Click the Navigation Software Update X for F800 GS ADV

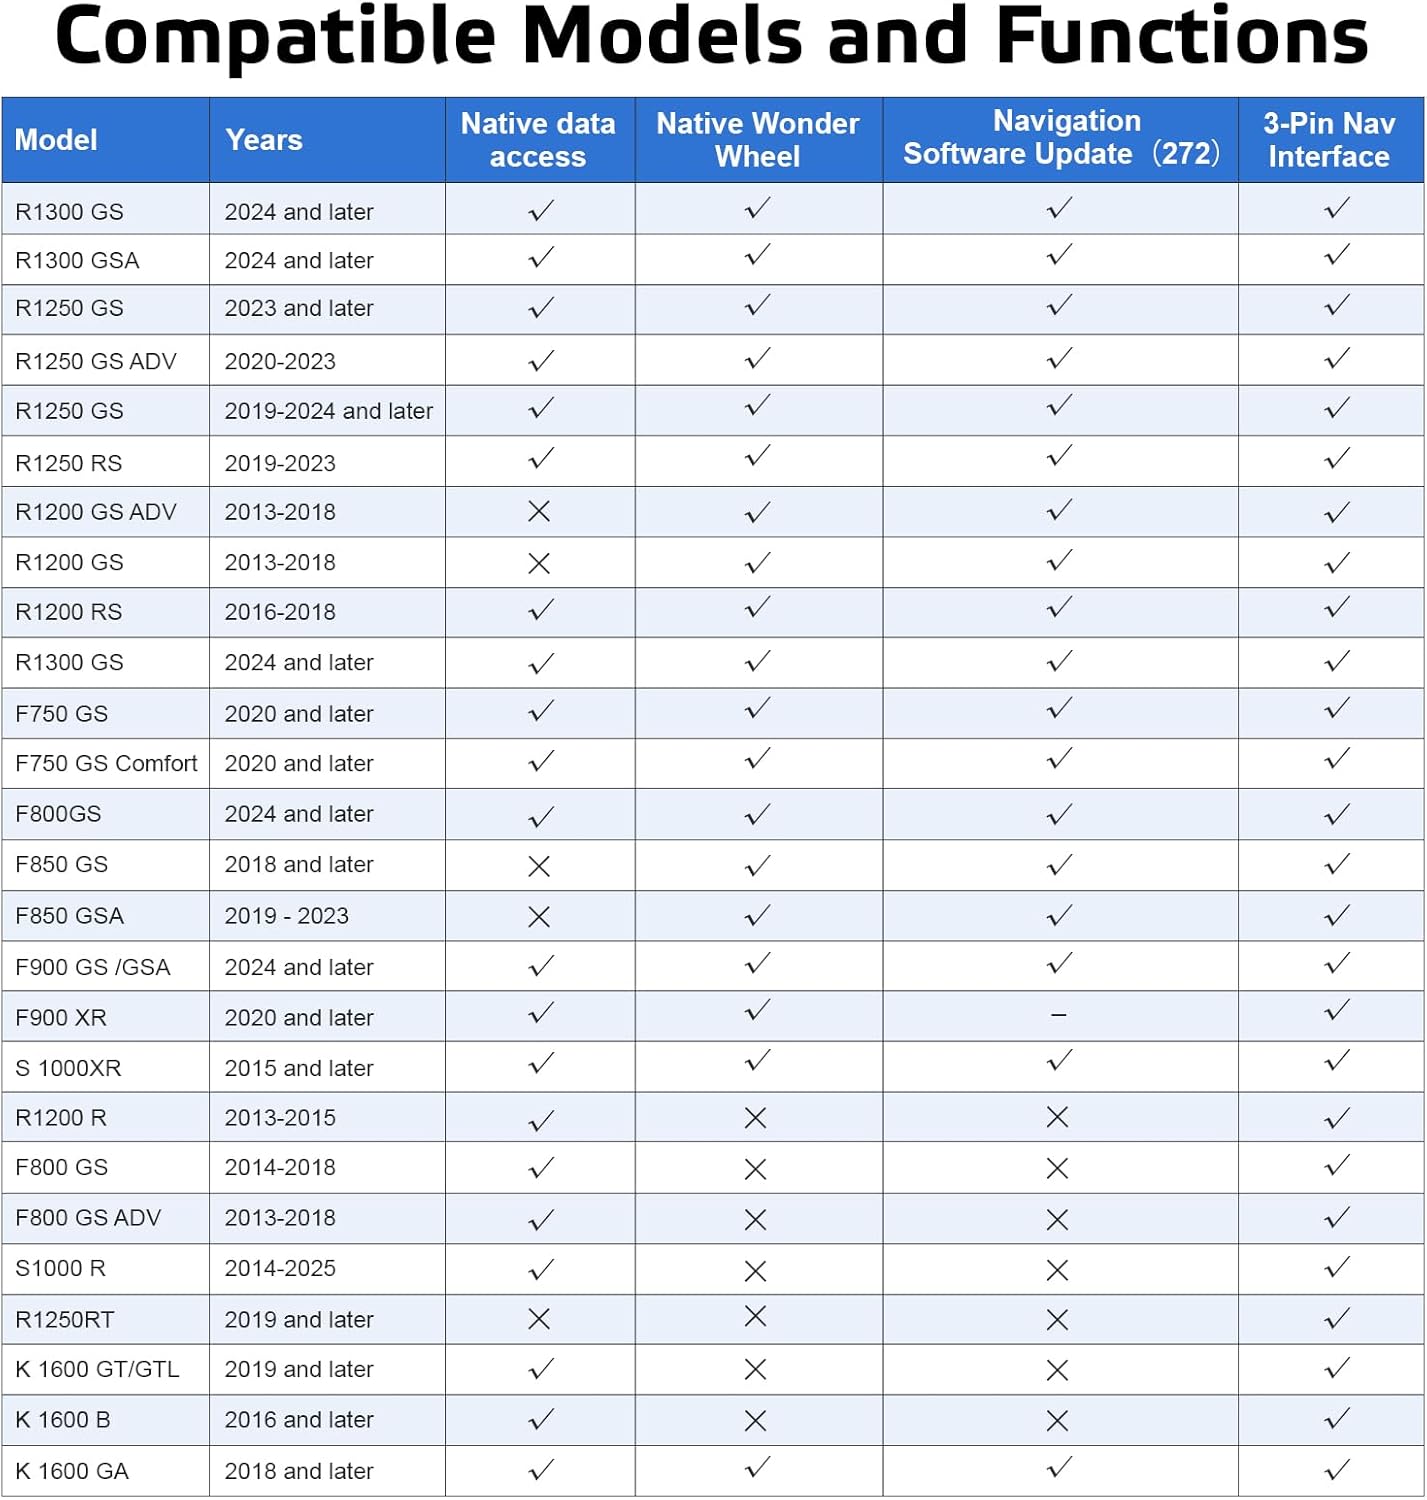1058,1220
